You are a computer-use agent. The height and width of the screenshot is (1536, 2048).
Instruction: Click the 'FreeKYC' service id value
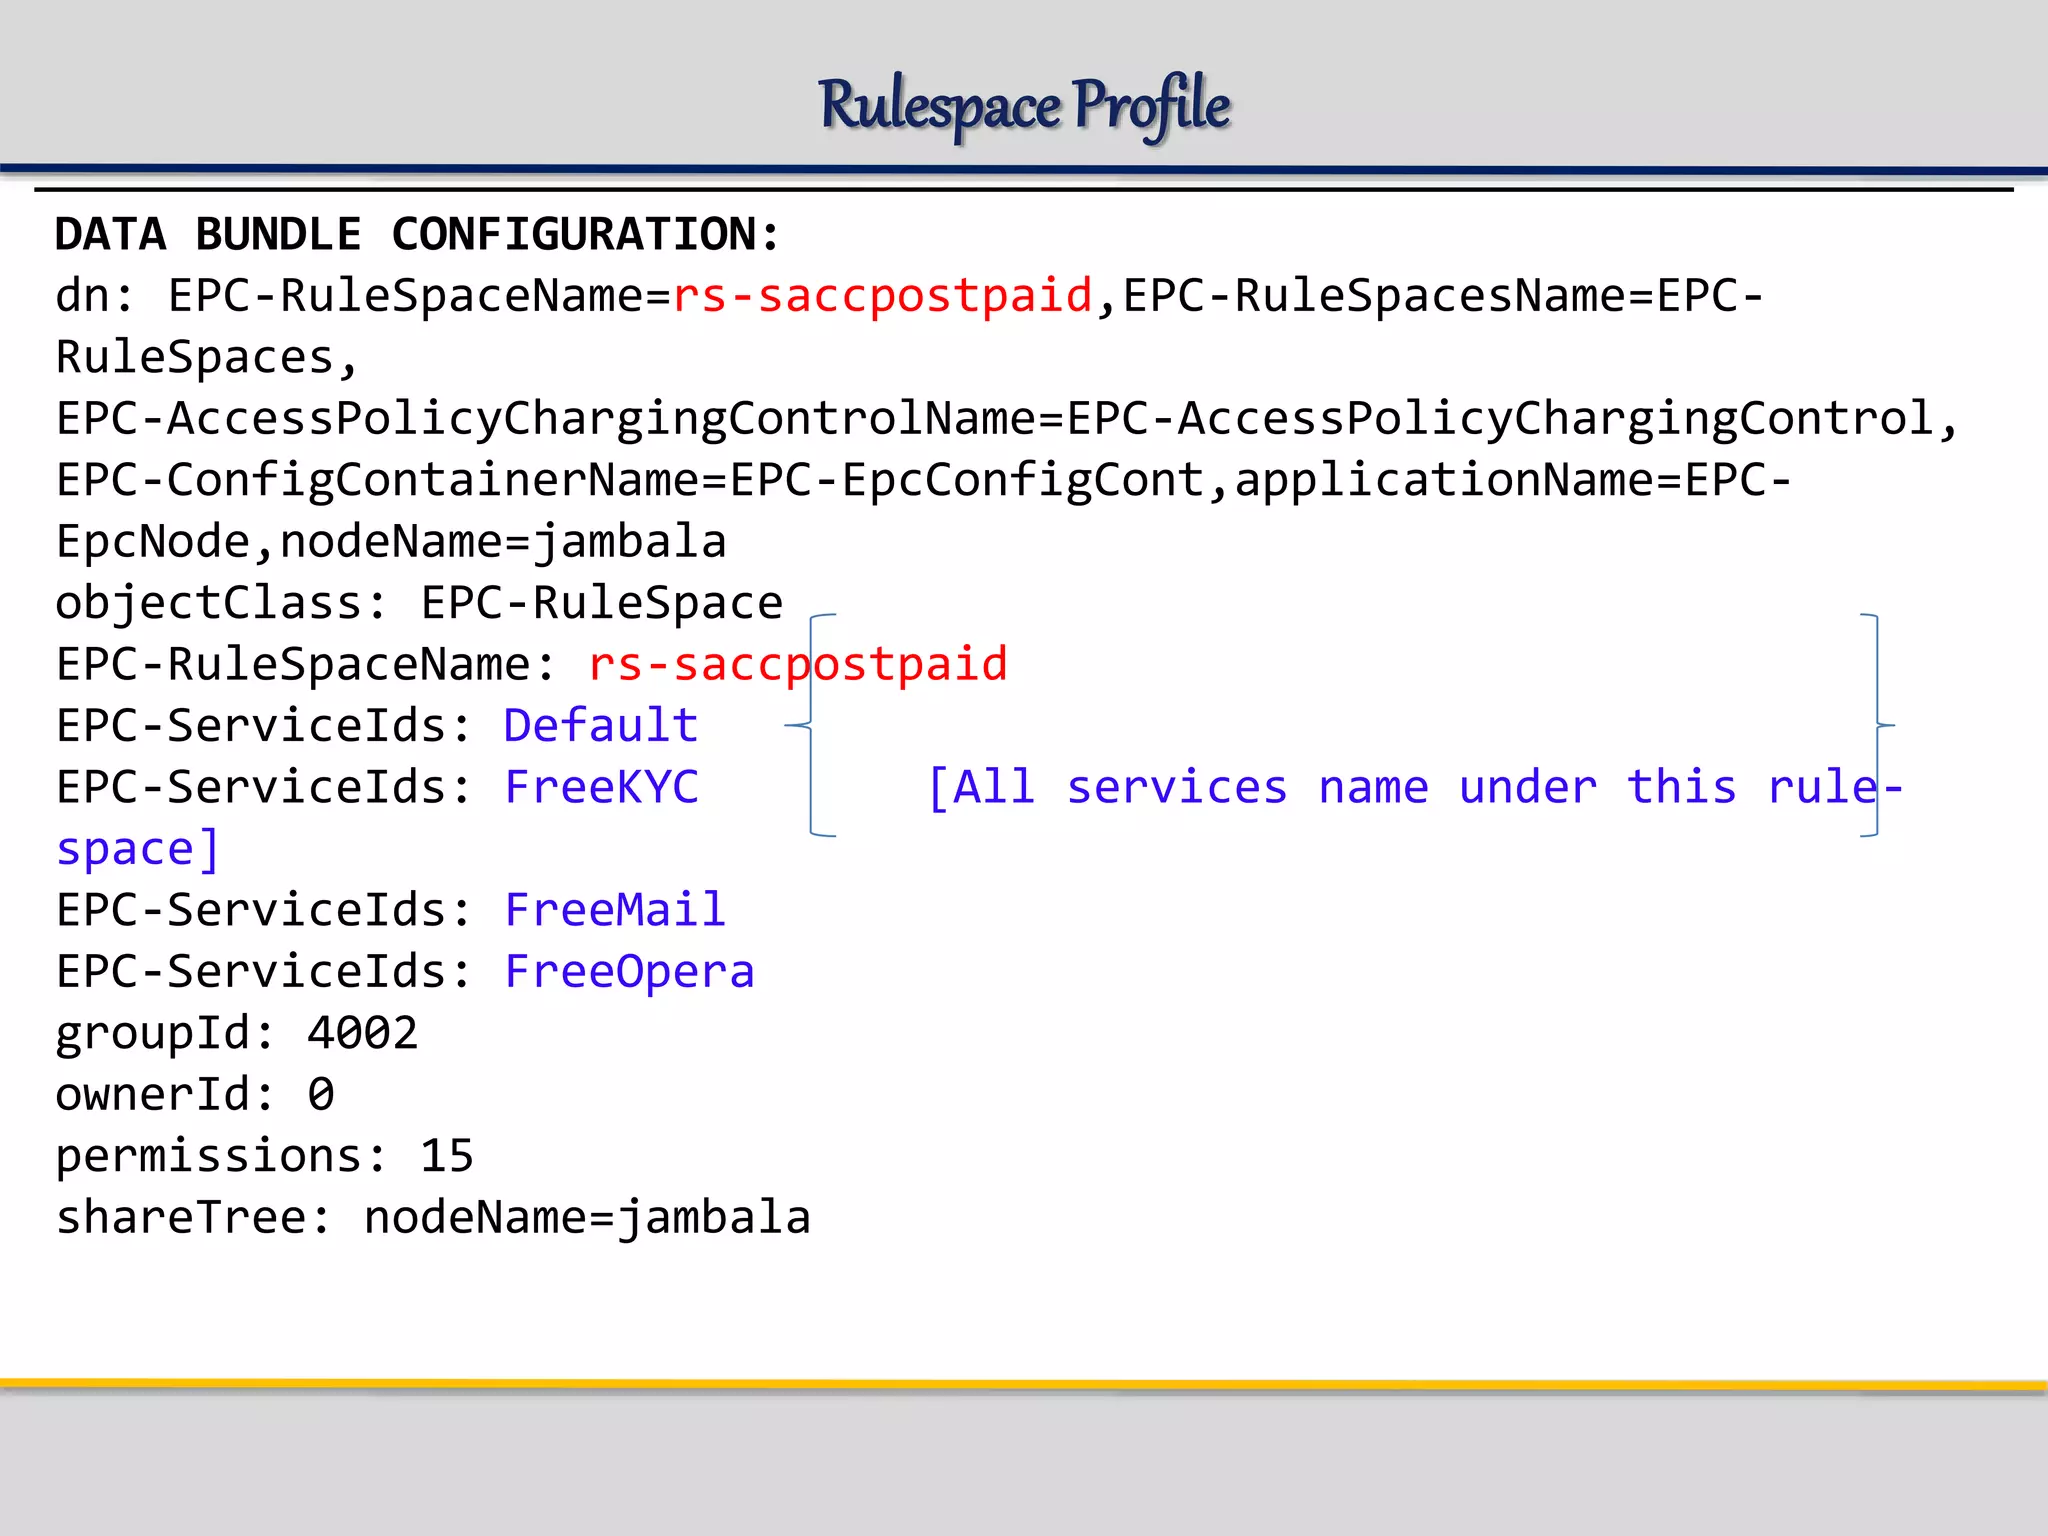[601, 787]
